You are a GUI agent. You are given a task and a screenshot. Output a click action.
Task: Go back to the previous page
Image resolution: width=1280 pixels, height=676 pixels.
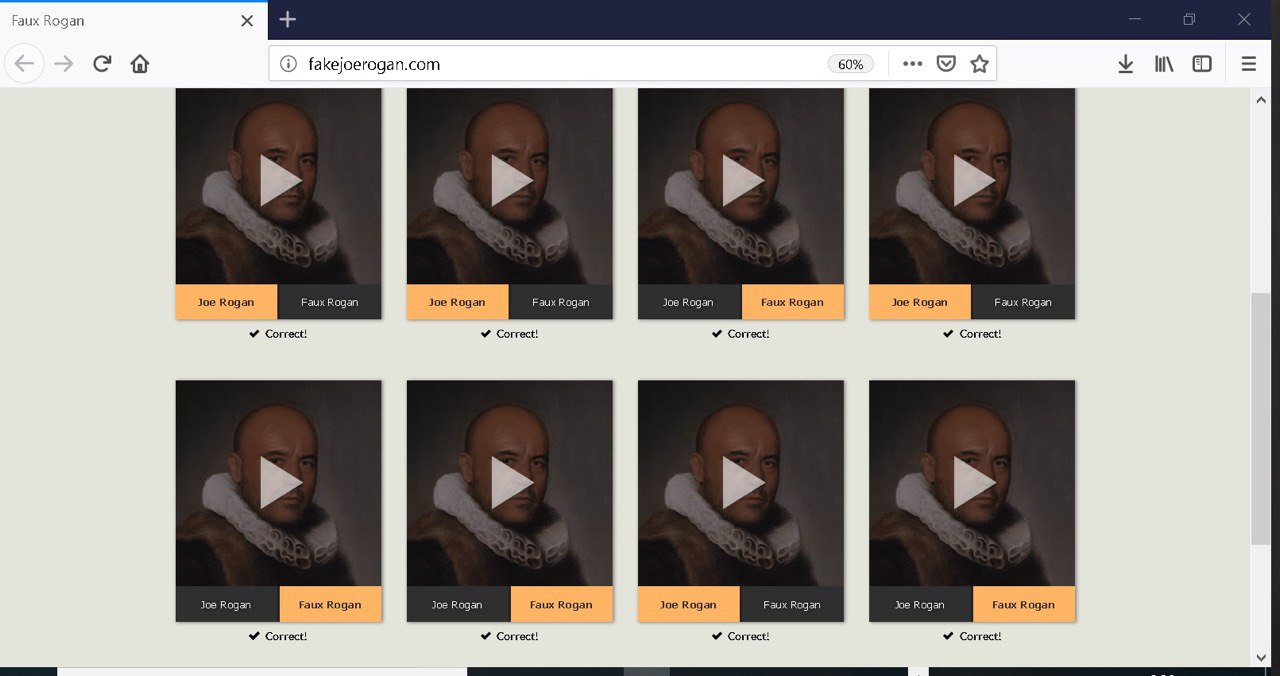tap(24, 64)
